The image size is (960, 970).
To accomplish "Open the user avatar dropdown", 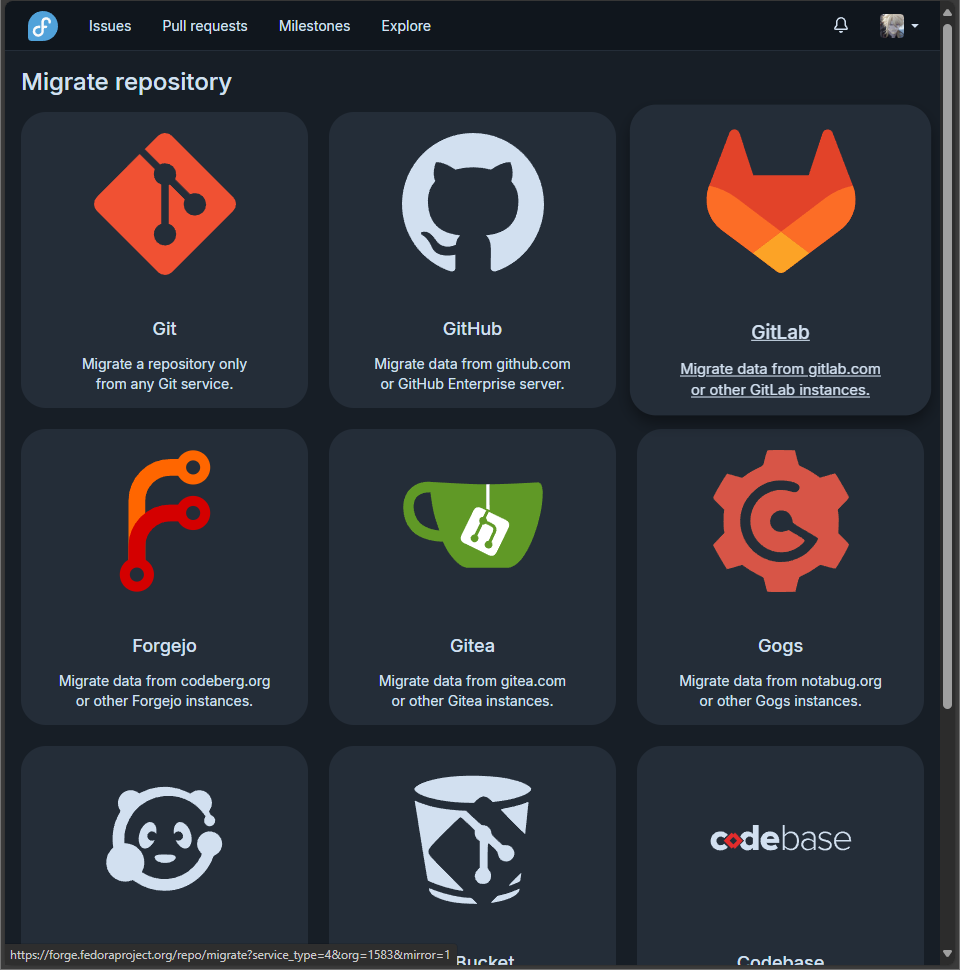I will click(x=890, y=25).
